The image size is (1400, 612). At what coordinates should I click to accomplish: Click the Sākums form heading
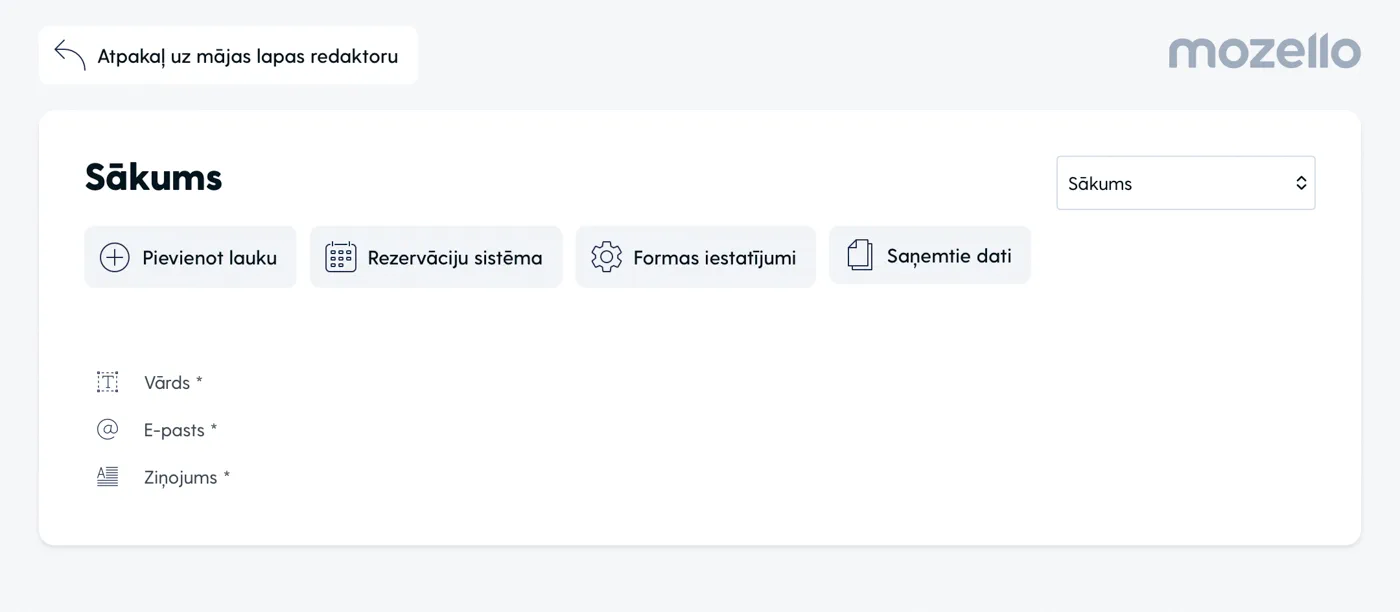point(153,178)
